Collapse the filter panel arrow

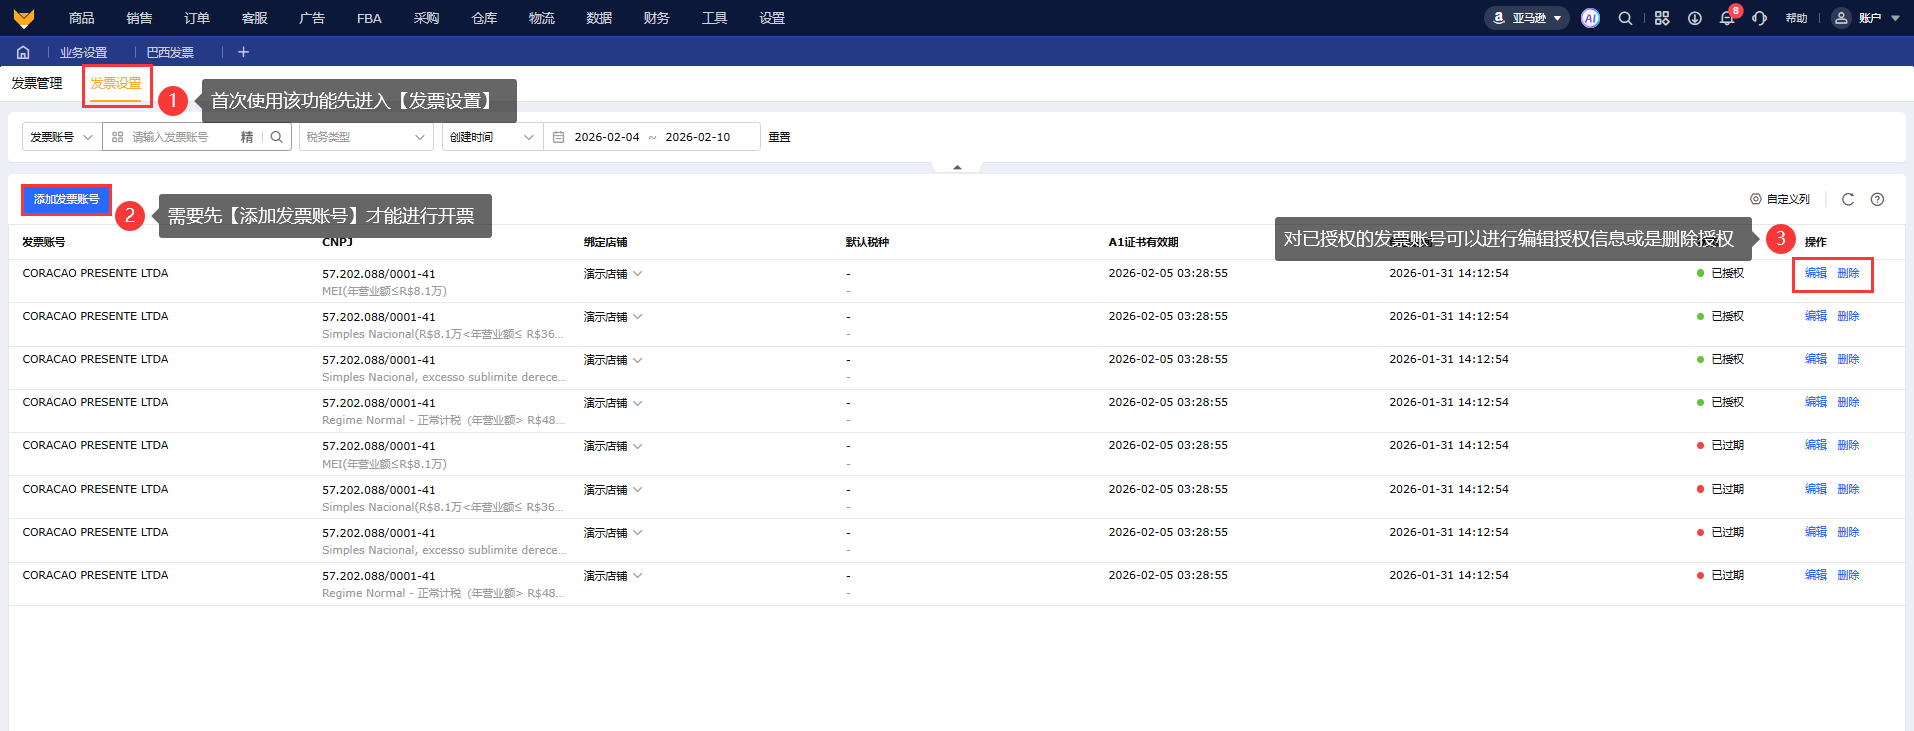click(x=957, y=167)
